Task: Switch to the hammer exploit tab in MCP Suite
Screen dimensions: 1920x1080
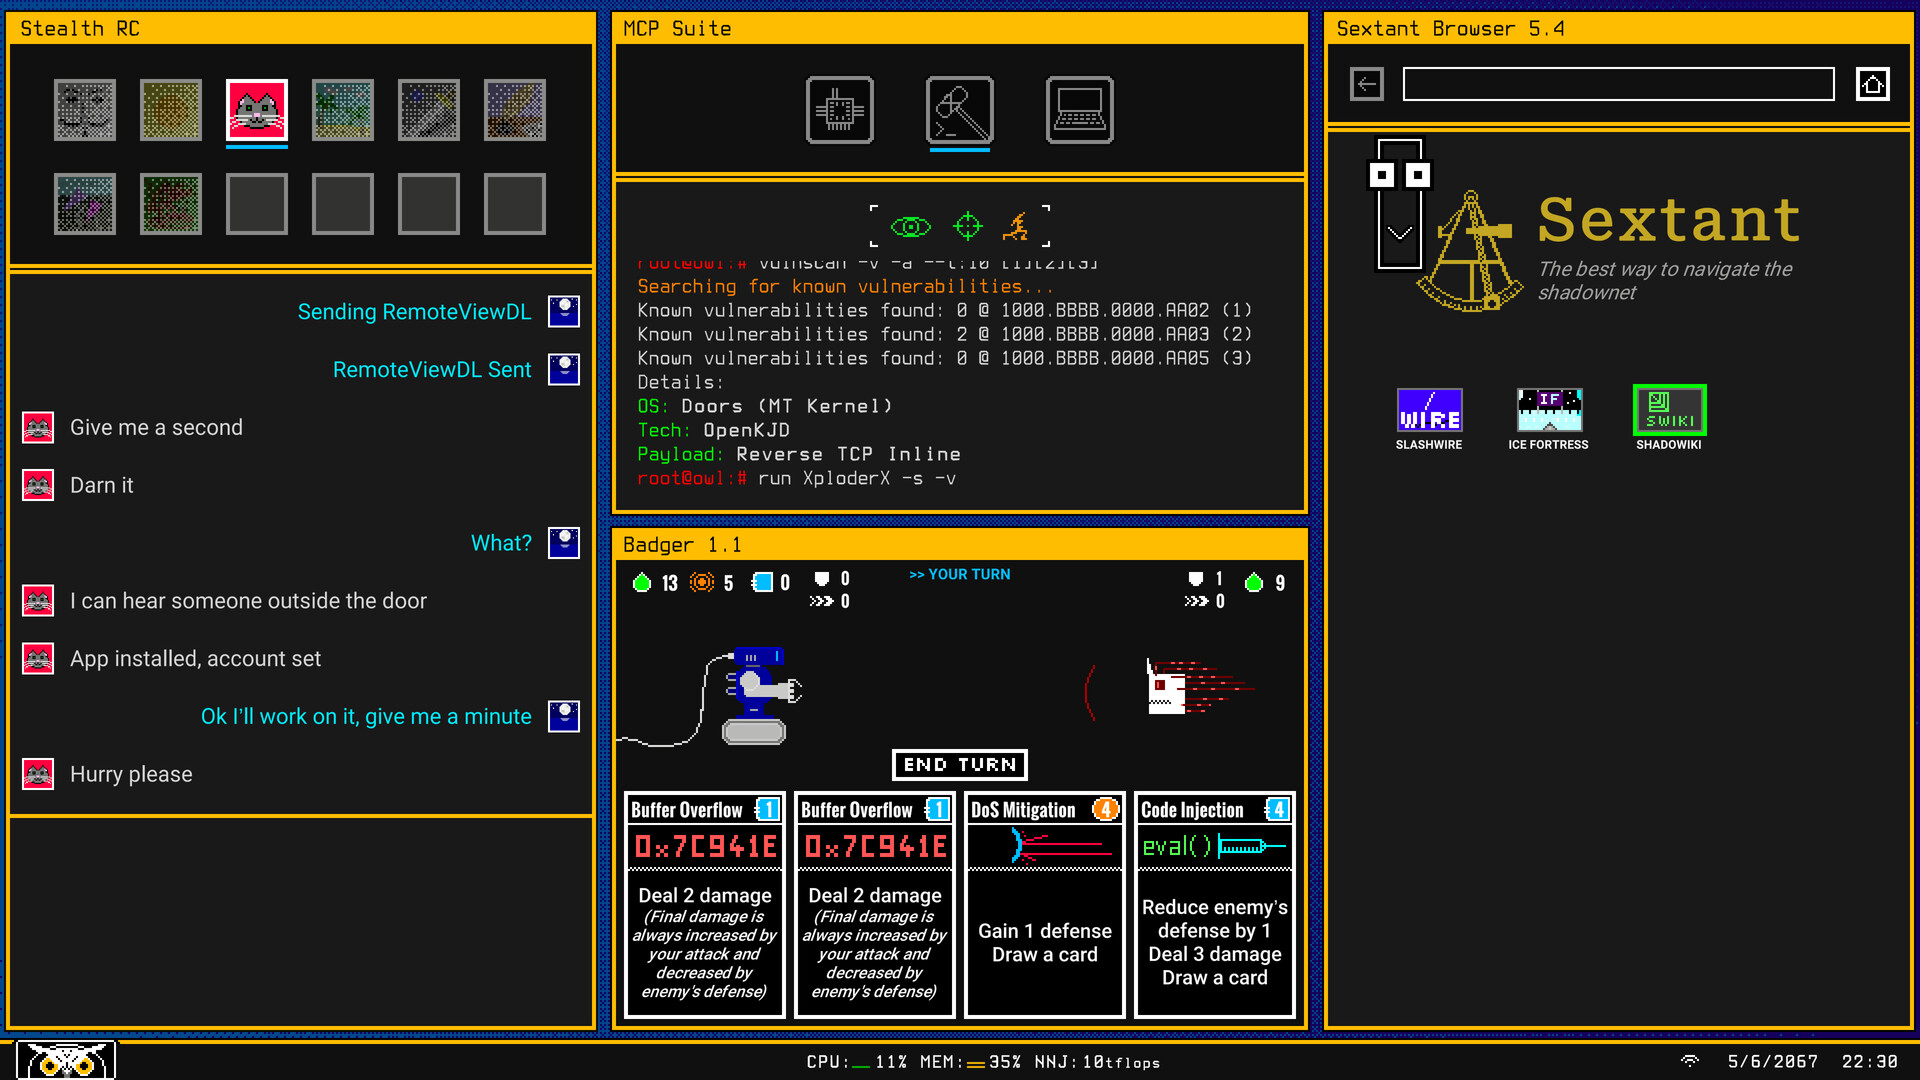Action: (x=960, y=110)
